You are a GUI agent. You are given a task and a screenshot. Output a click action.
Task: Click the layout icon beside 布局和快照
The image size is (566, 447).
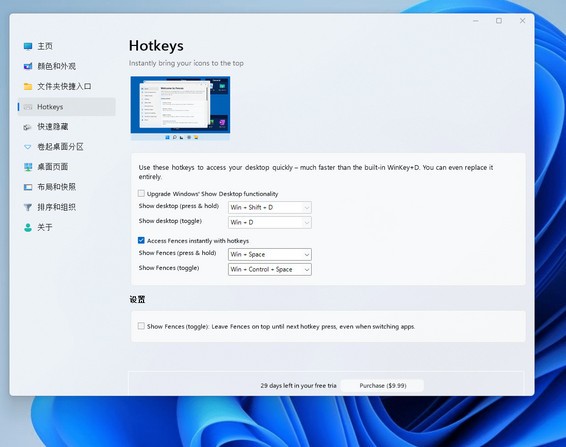click(x=28, y=187)
